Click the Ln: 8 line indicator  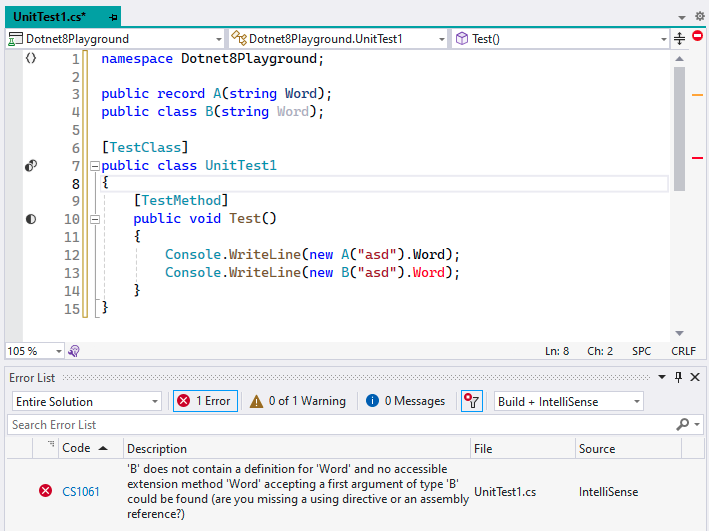[557, 351]
